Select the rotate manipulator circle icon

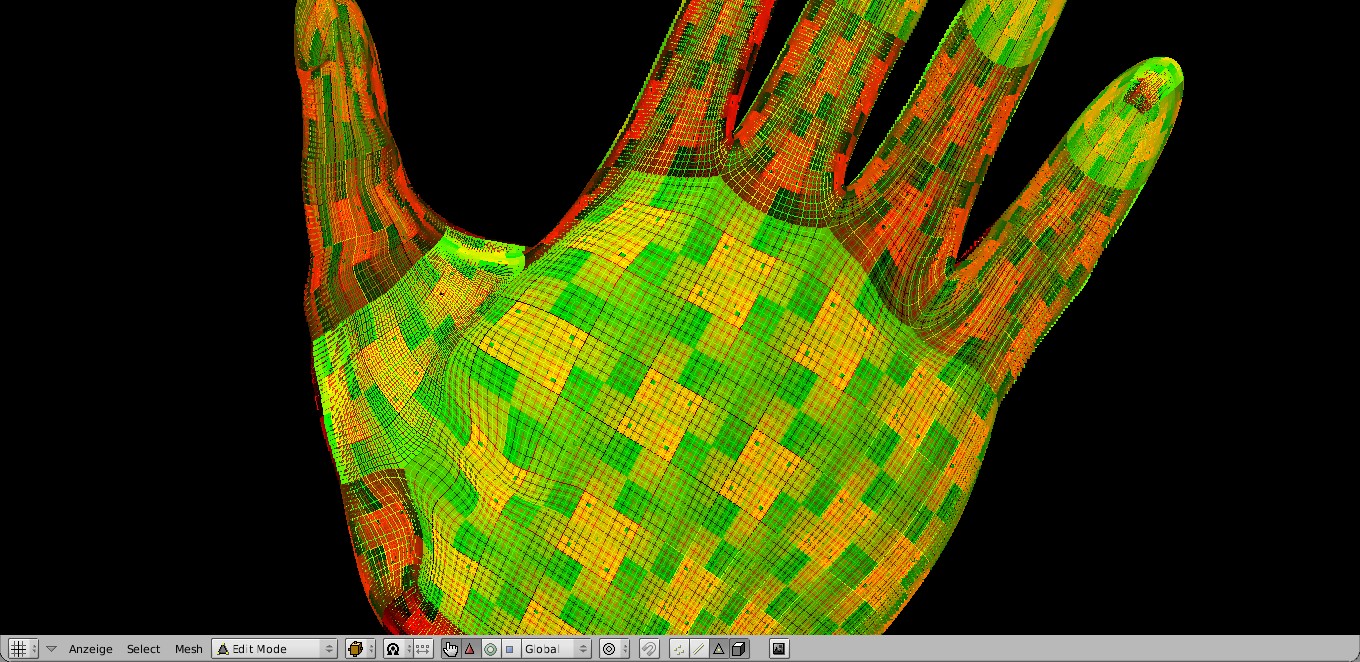[x=490, y=649]
